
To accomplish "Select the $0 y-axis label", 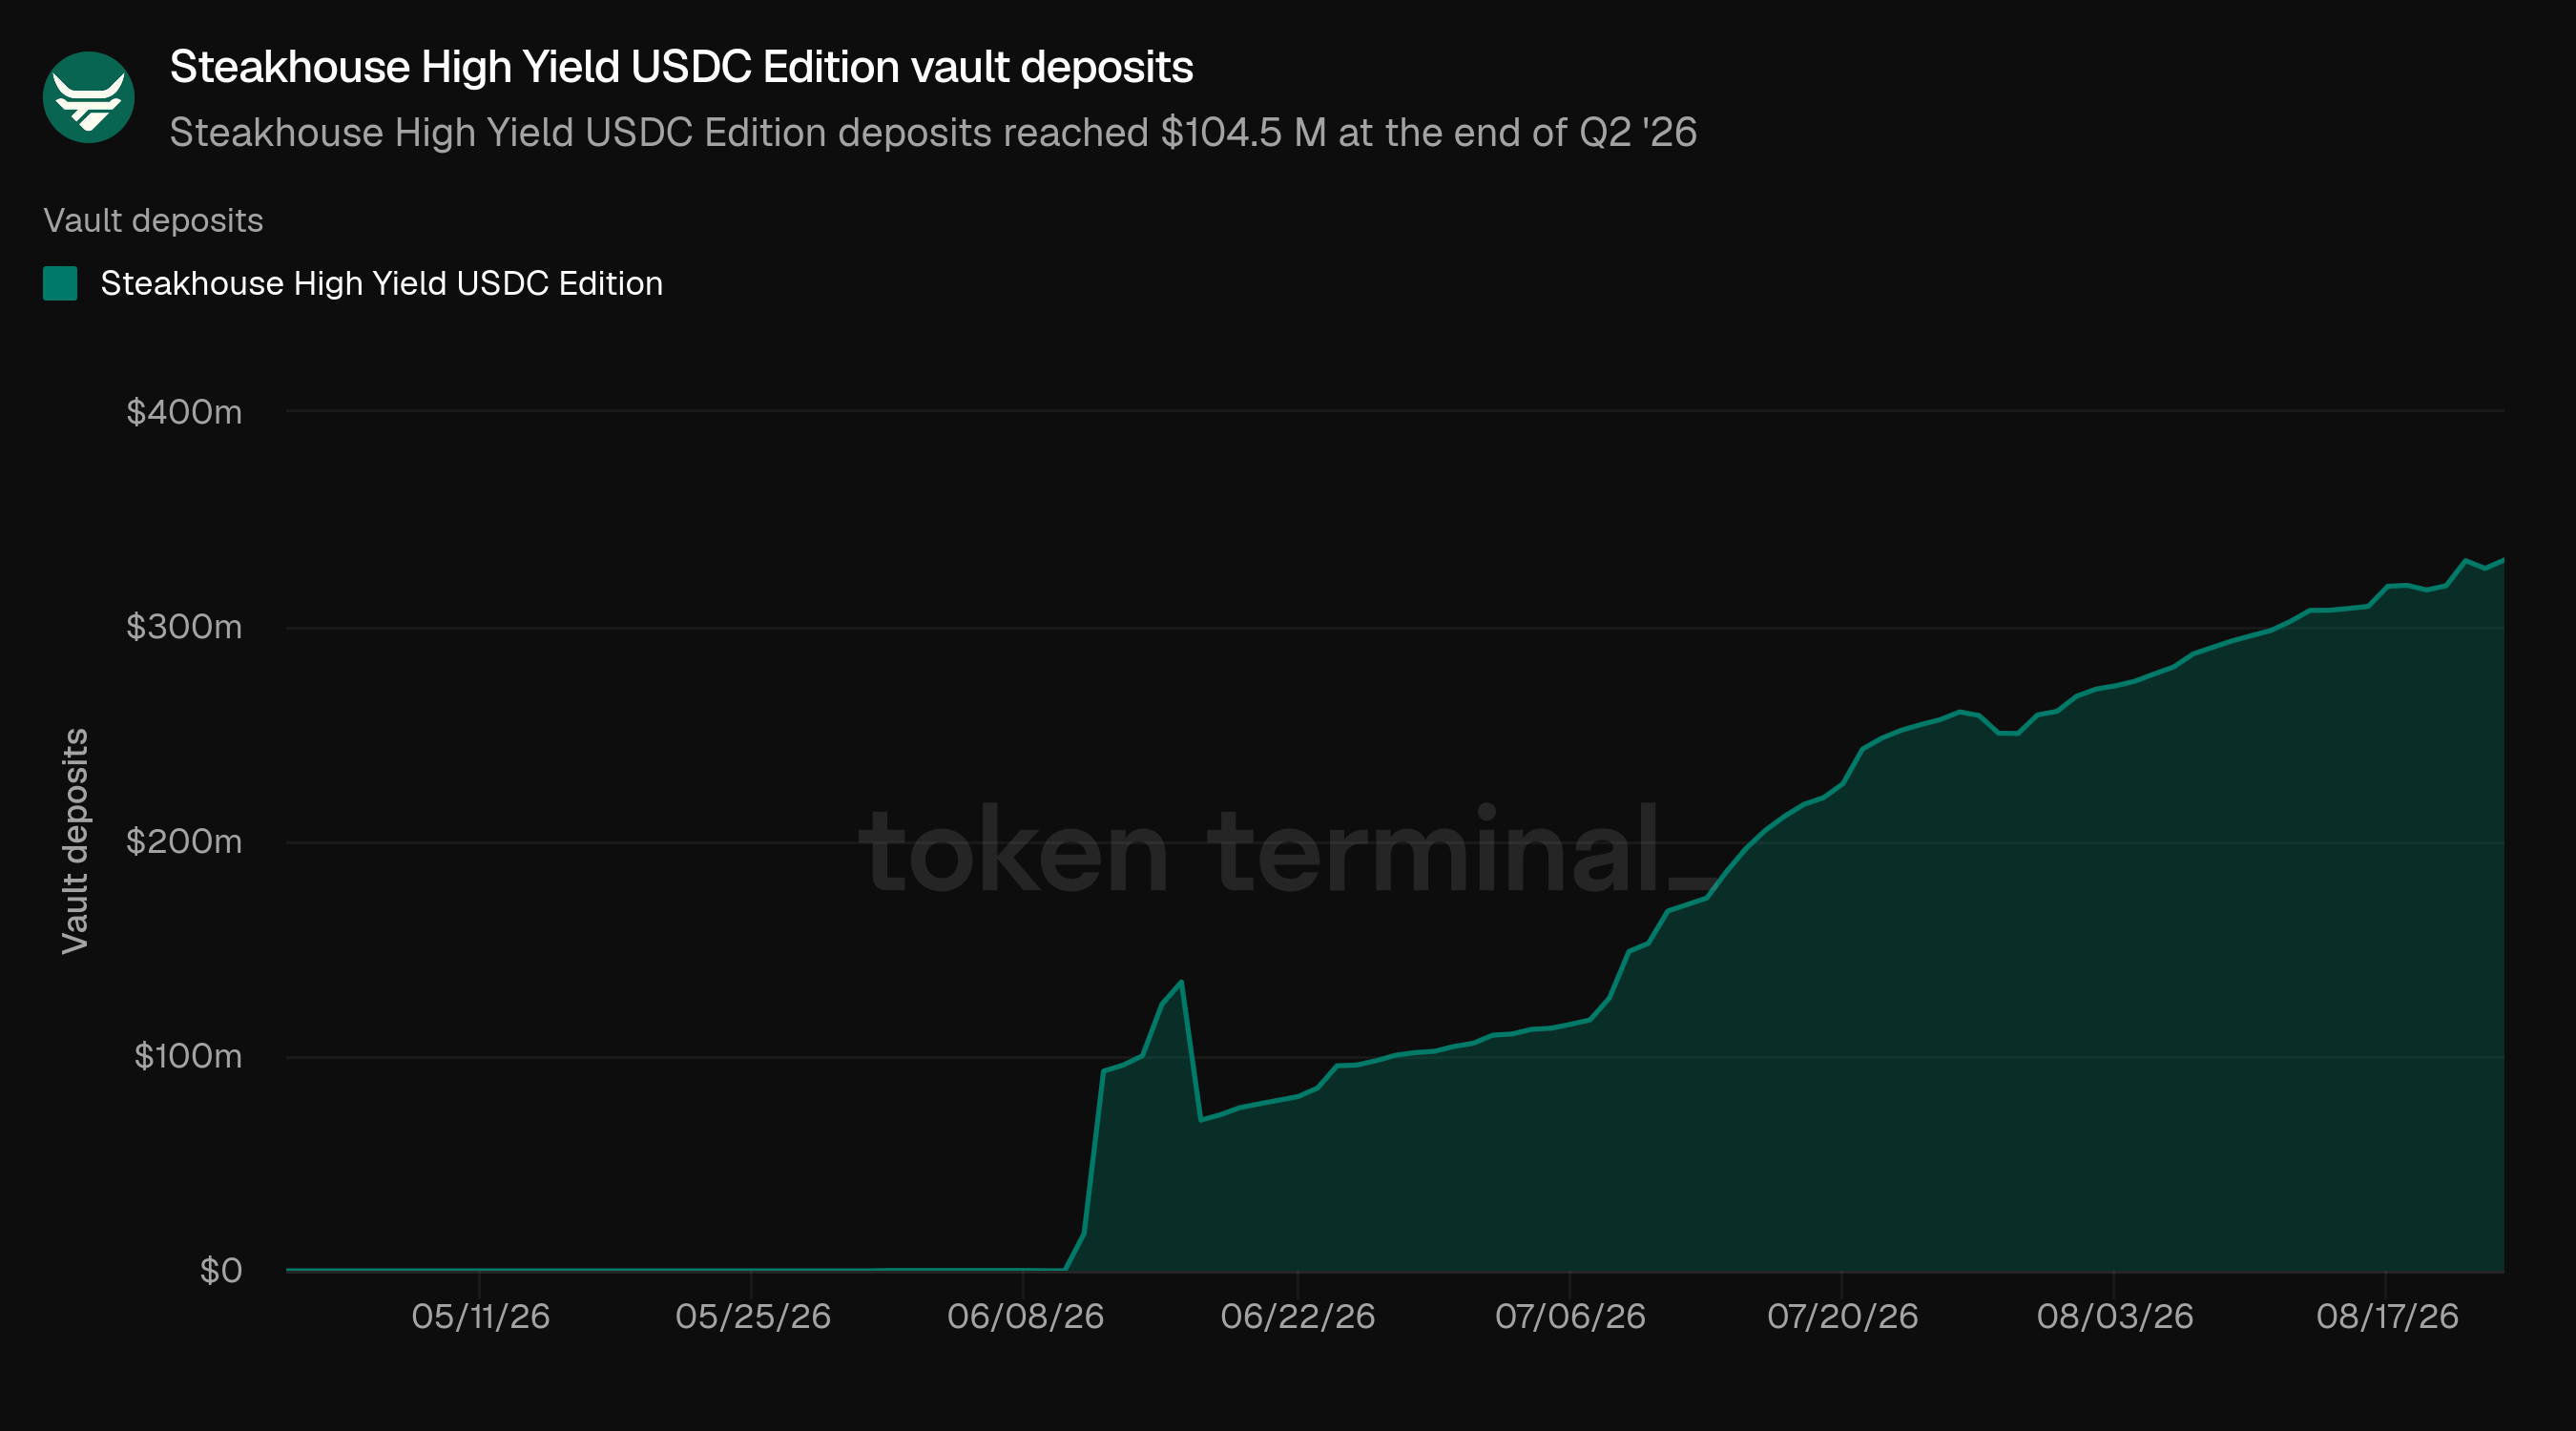I will [x=221, y=1271].
